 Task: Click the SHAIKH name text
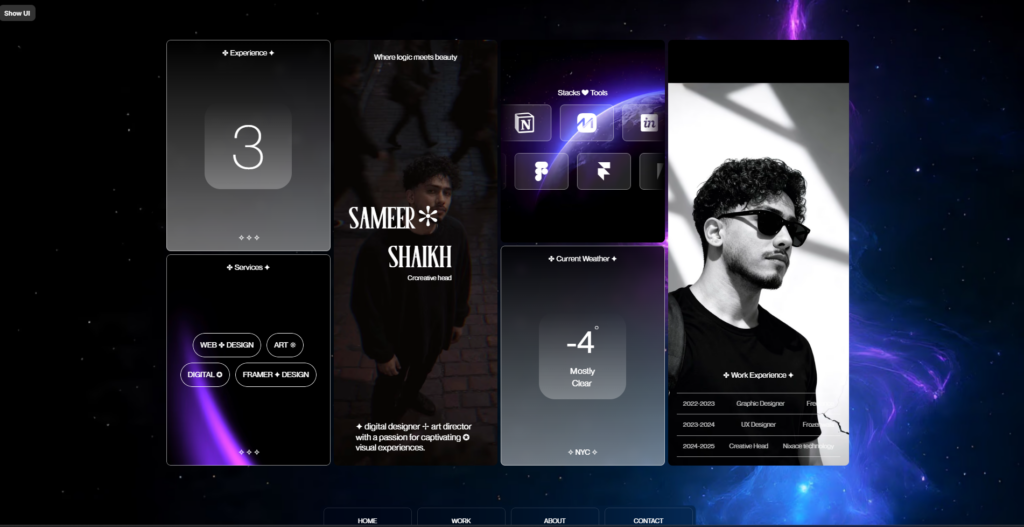[x=420, y=257]
